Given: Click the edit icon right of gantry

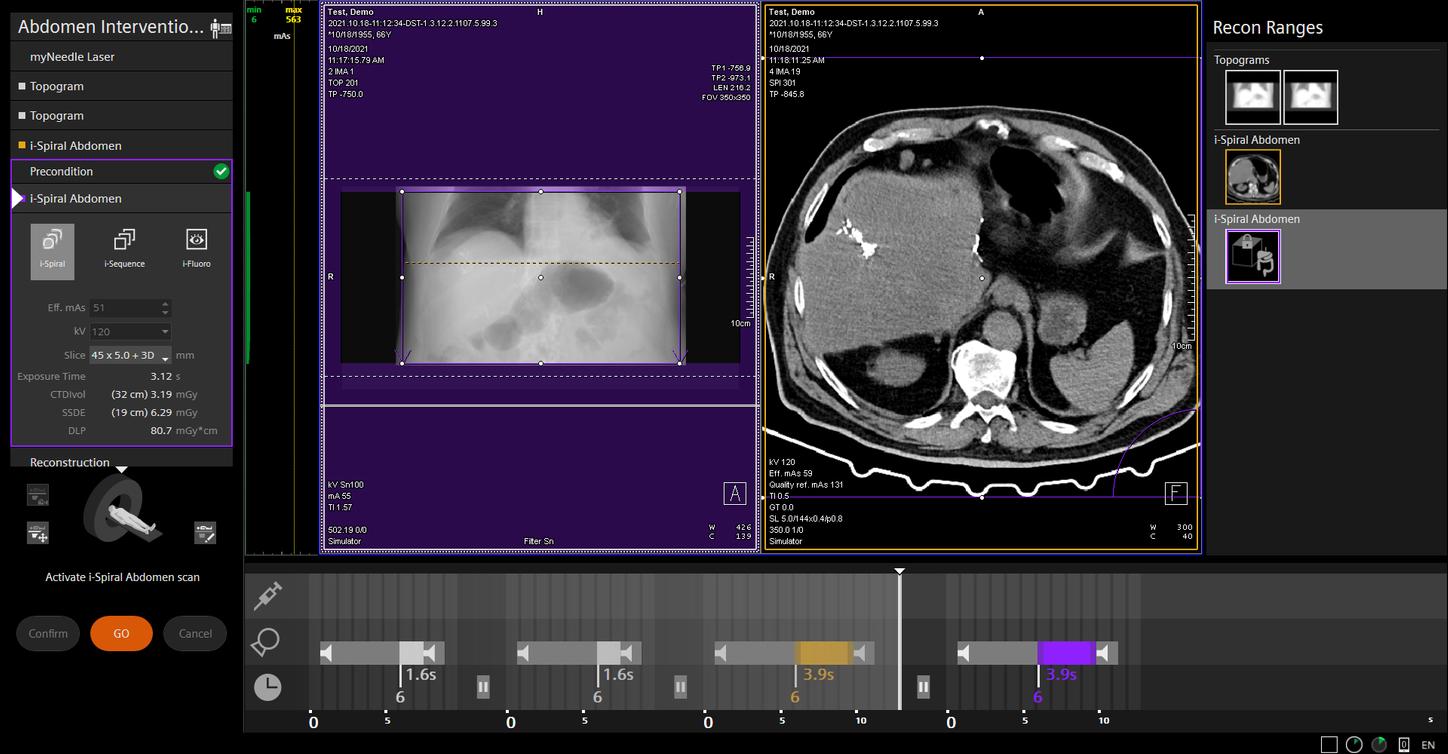Looking at the screenshot, I should (x=205, y=533).
